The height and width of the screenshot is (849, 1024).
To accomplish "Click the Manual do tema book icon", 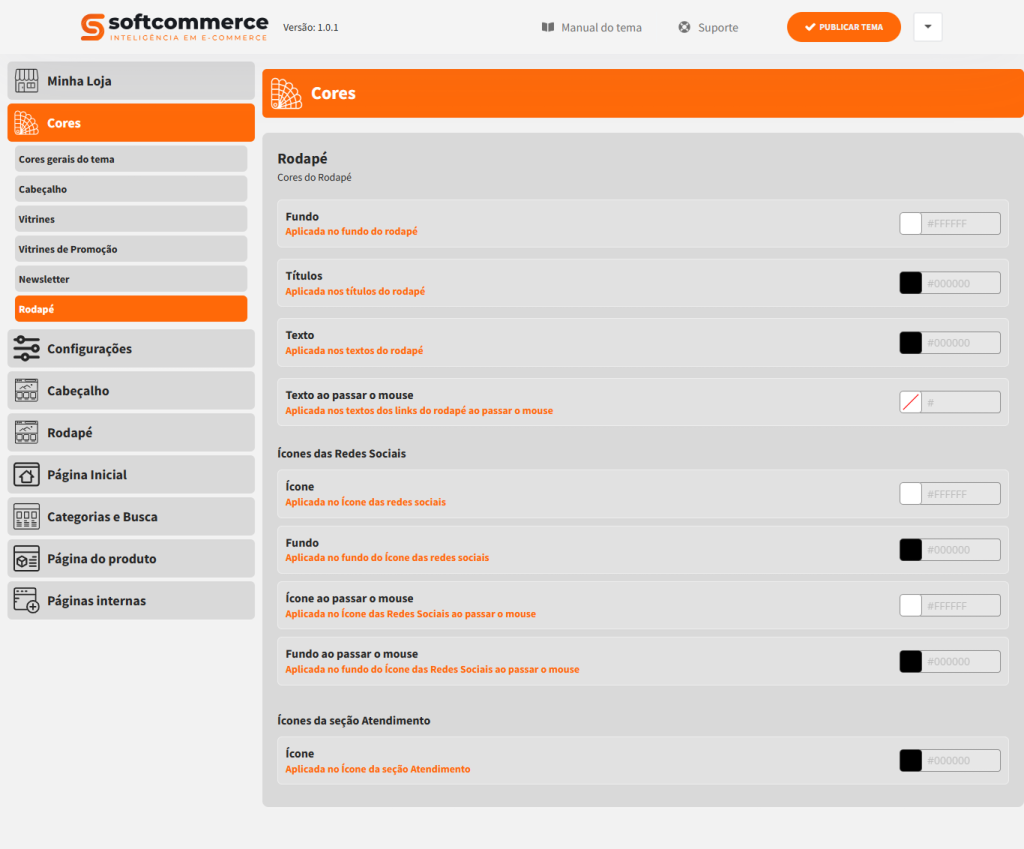I will click(x=548, y=27).
